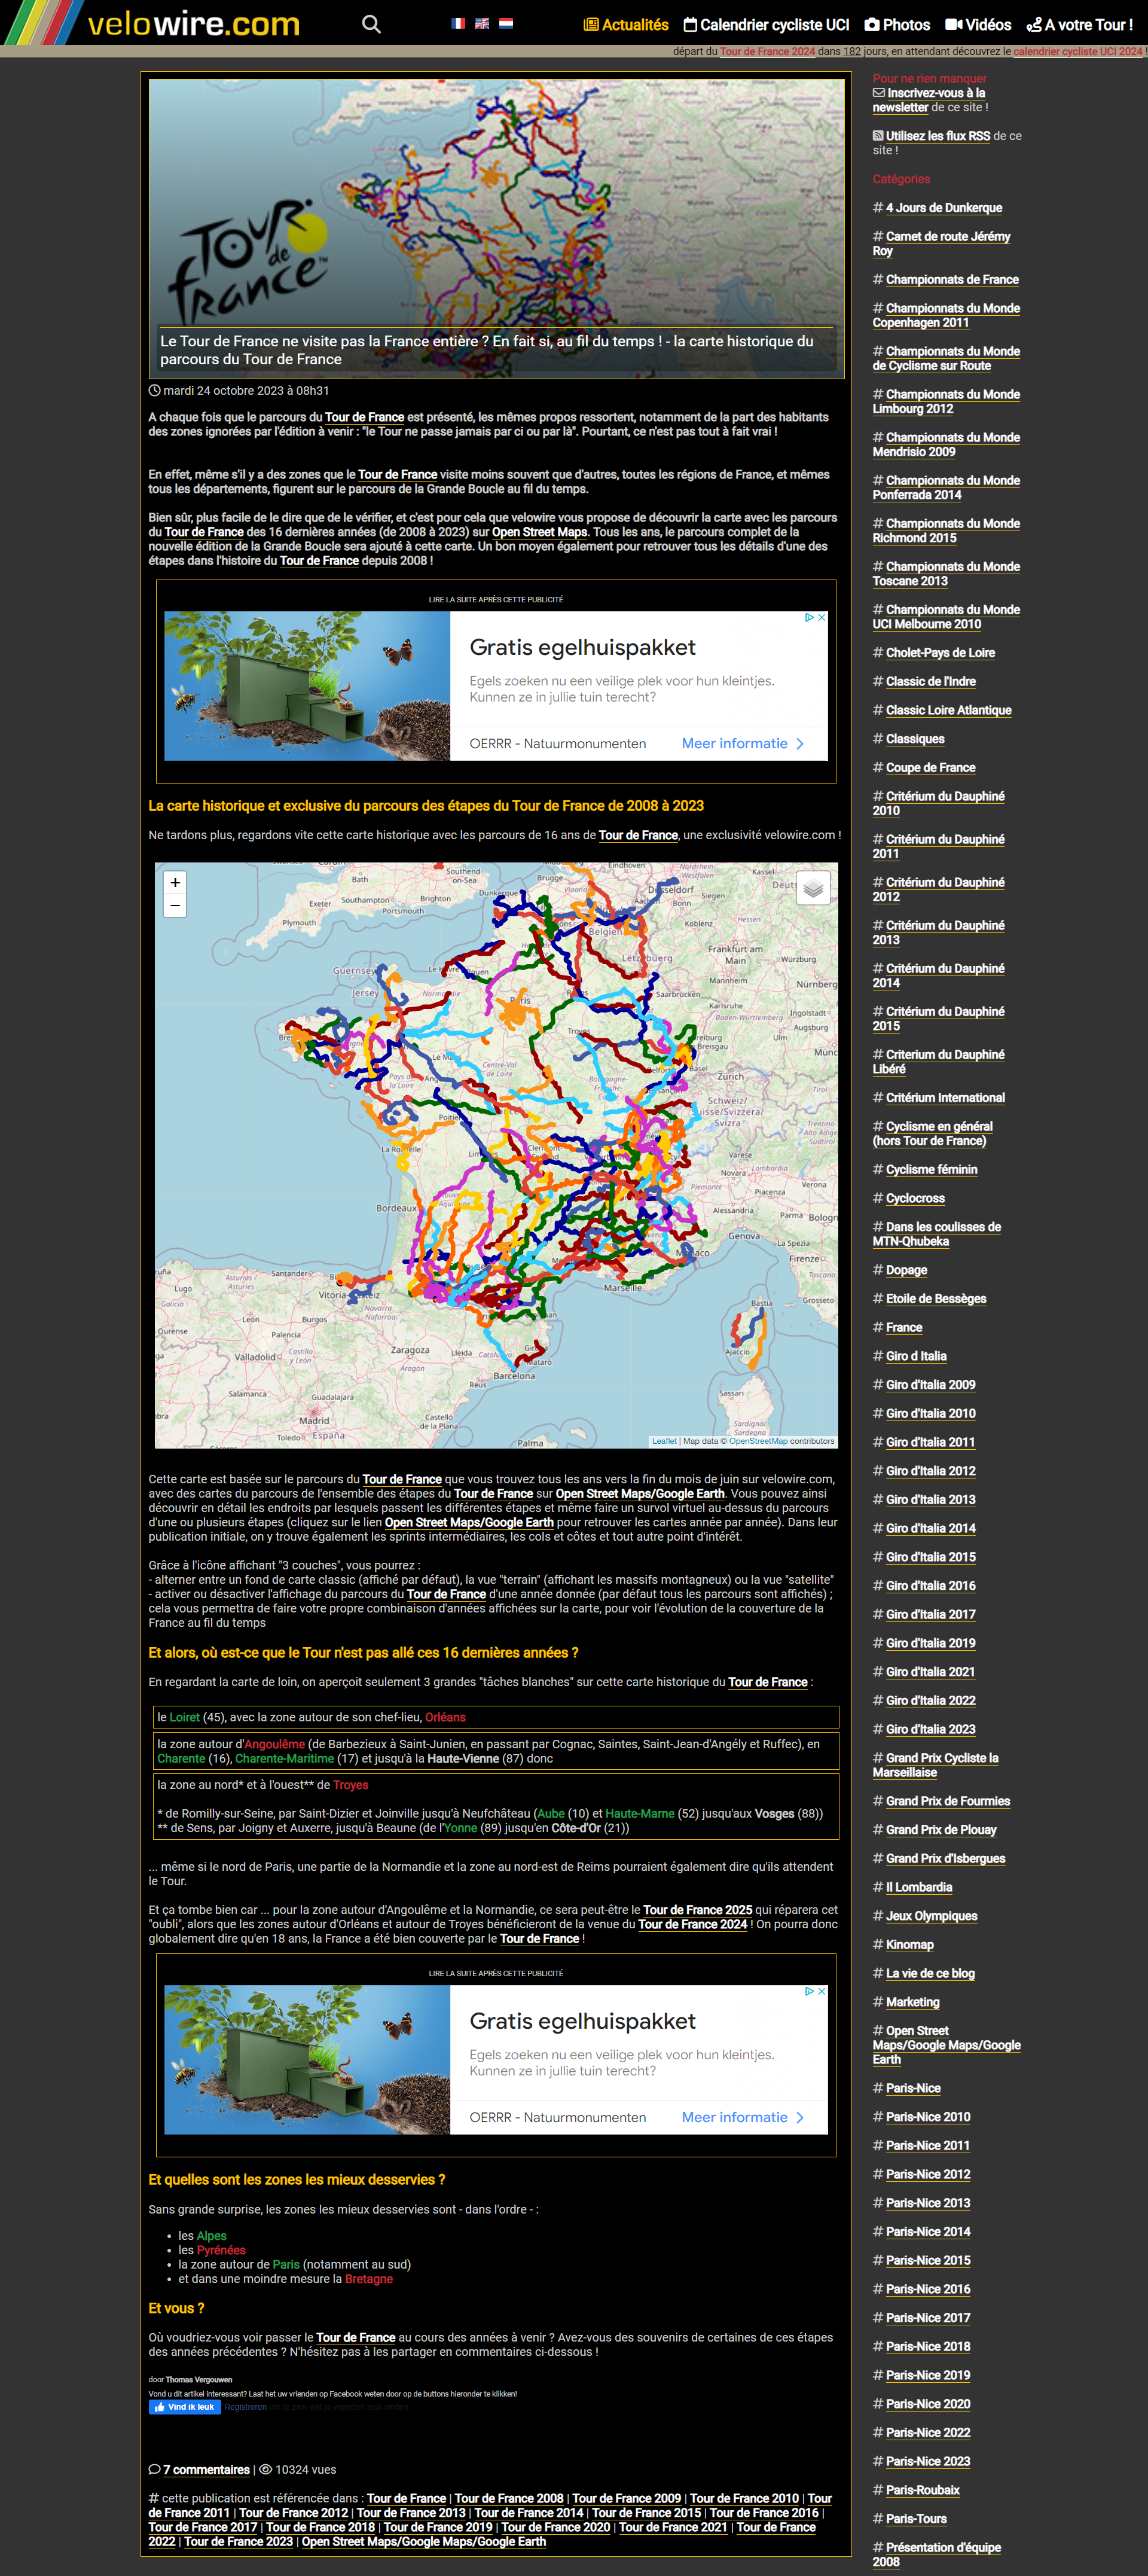Open Cyclisme féminin category
1148x2576 pixels.
(931, 1170)
